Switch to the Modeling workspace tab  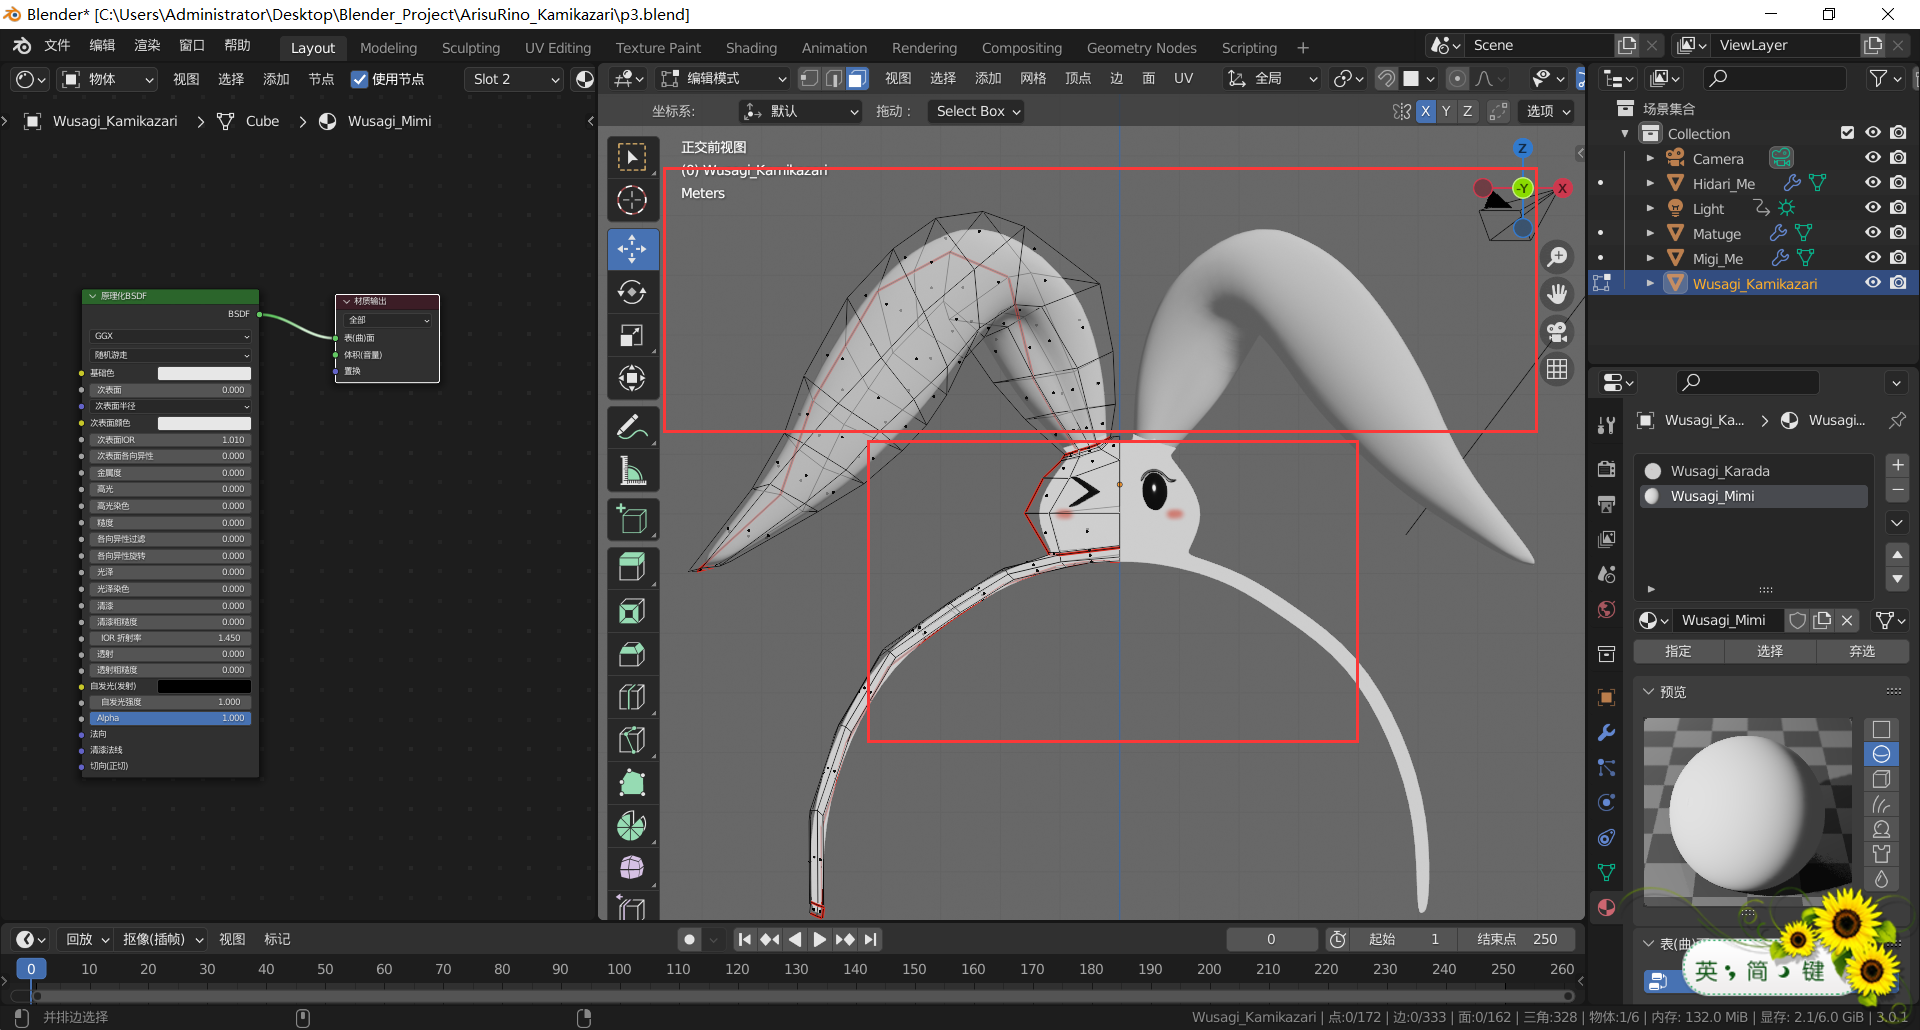388,48
